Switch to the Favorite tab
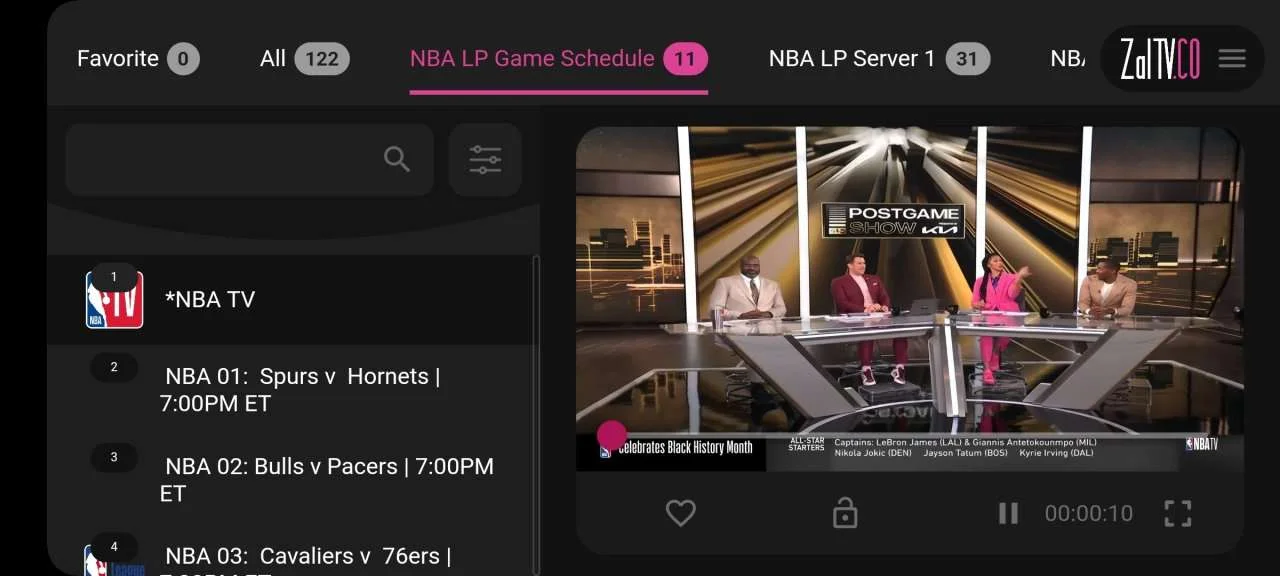 pyautogui.click(x=138, y=59)
